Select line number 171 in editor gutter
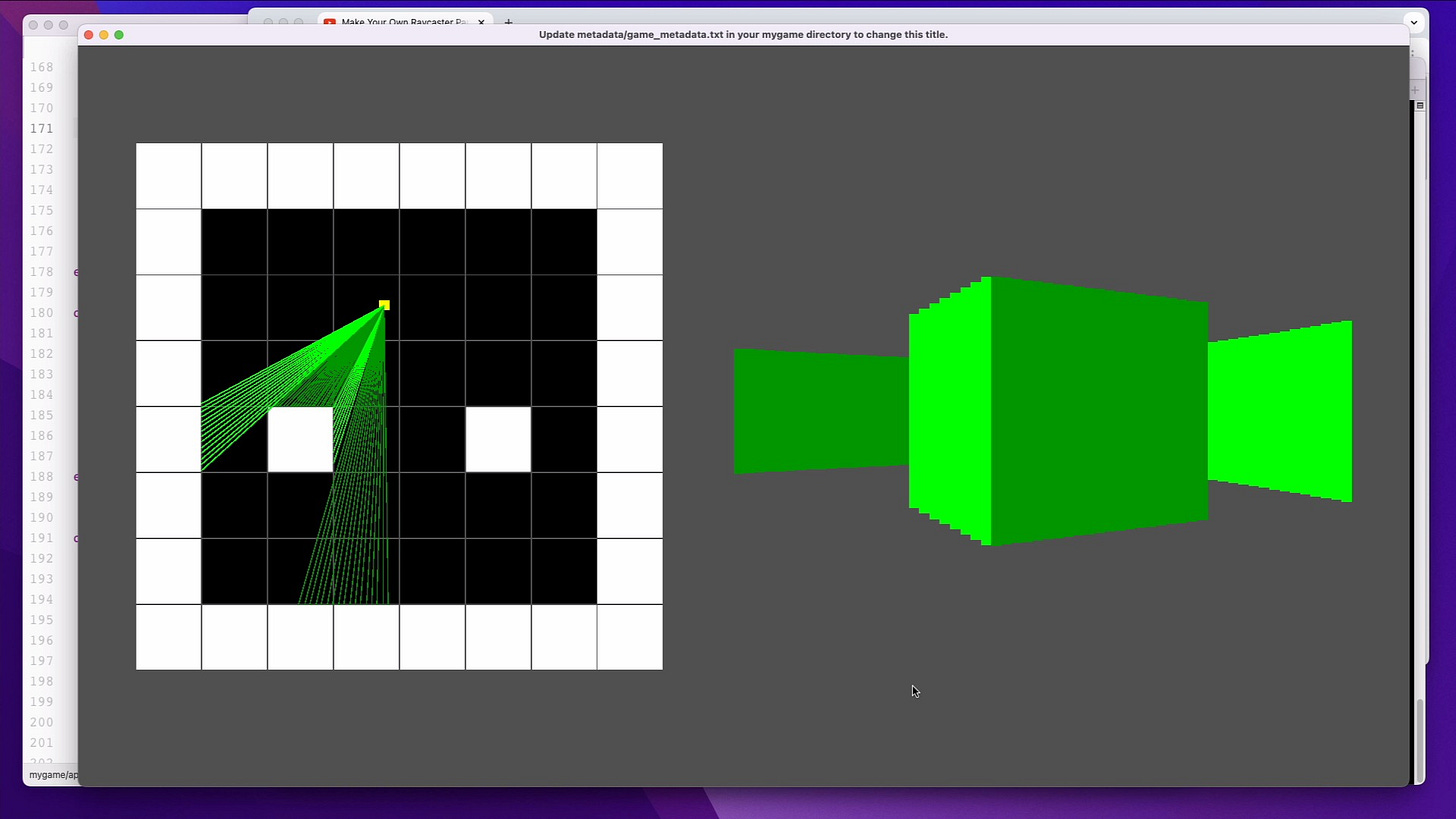 tap(41, 128)
